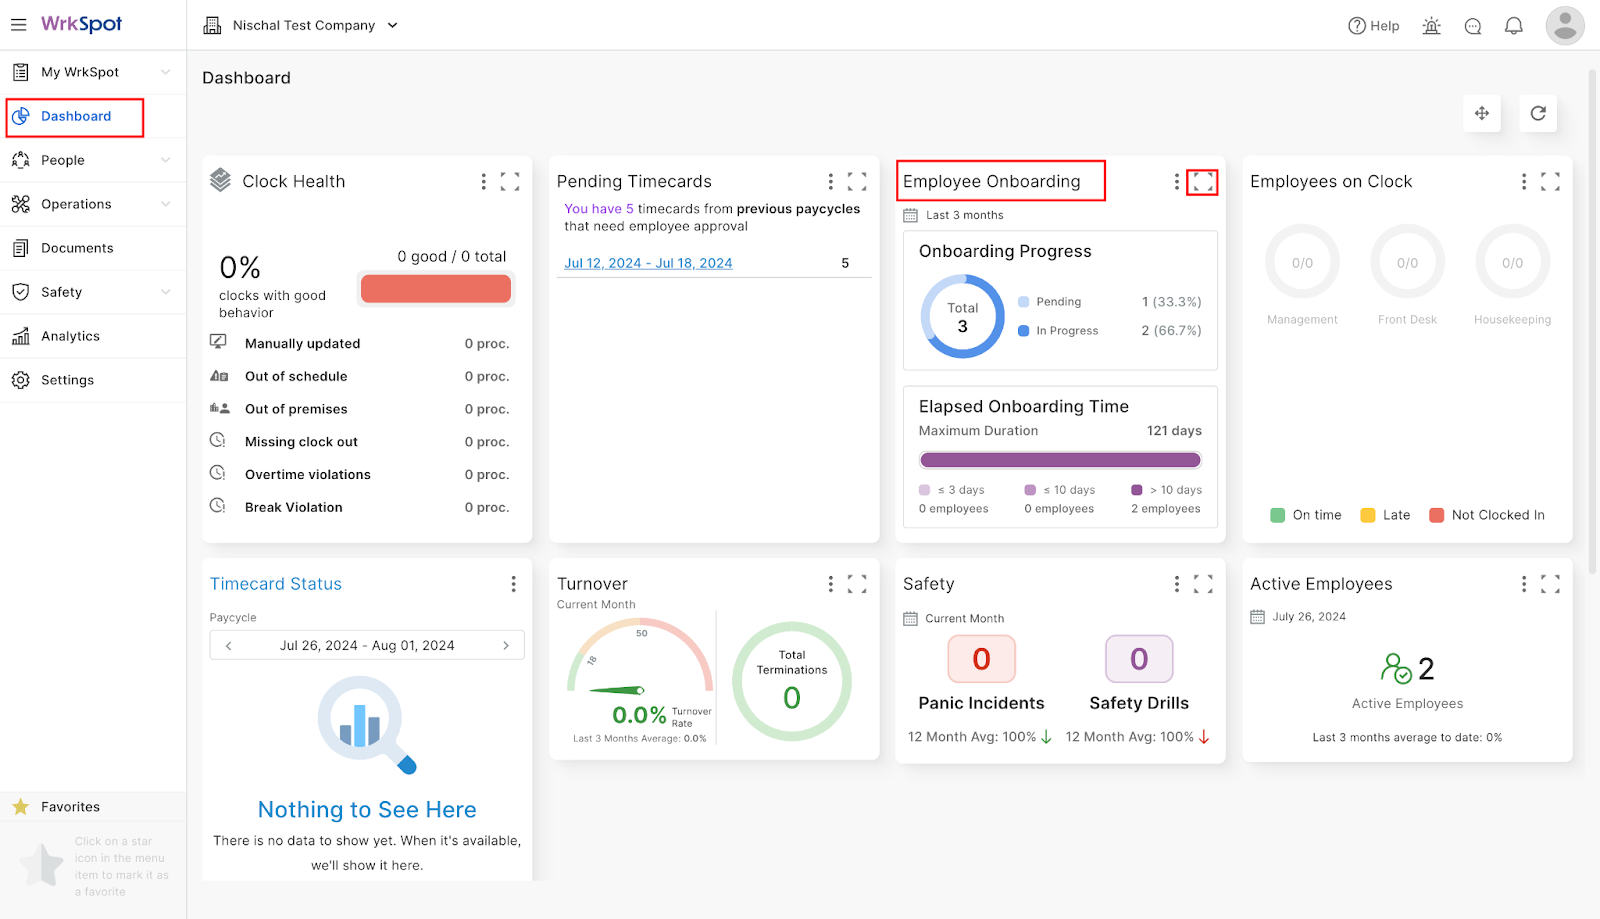The height and width of the screenshot is (919, 1600).
Task: Expand the People sidebar section
Action: (64, 160)
